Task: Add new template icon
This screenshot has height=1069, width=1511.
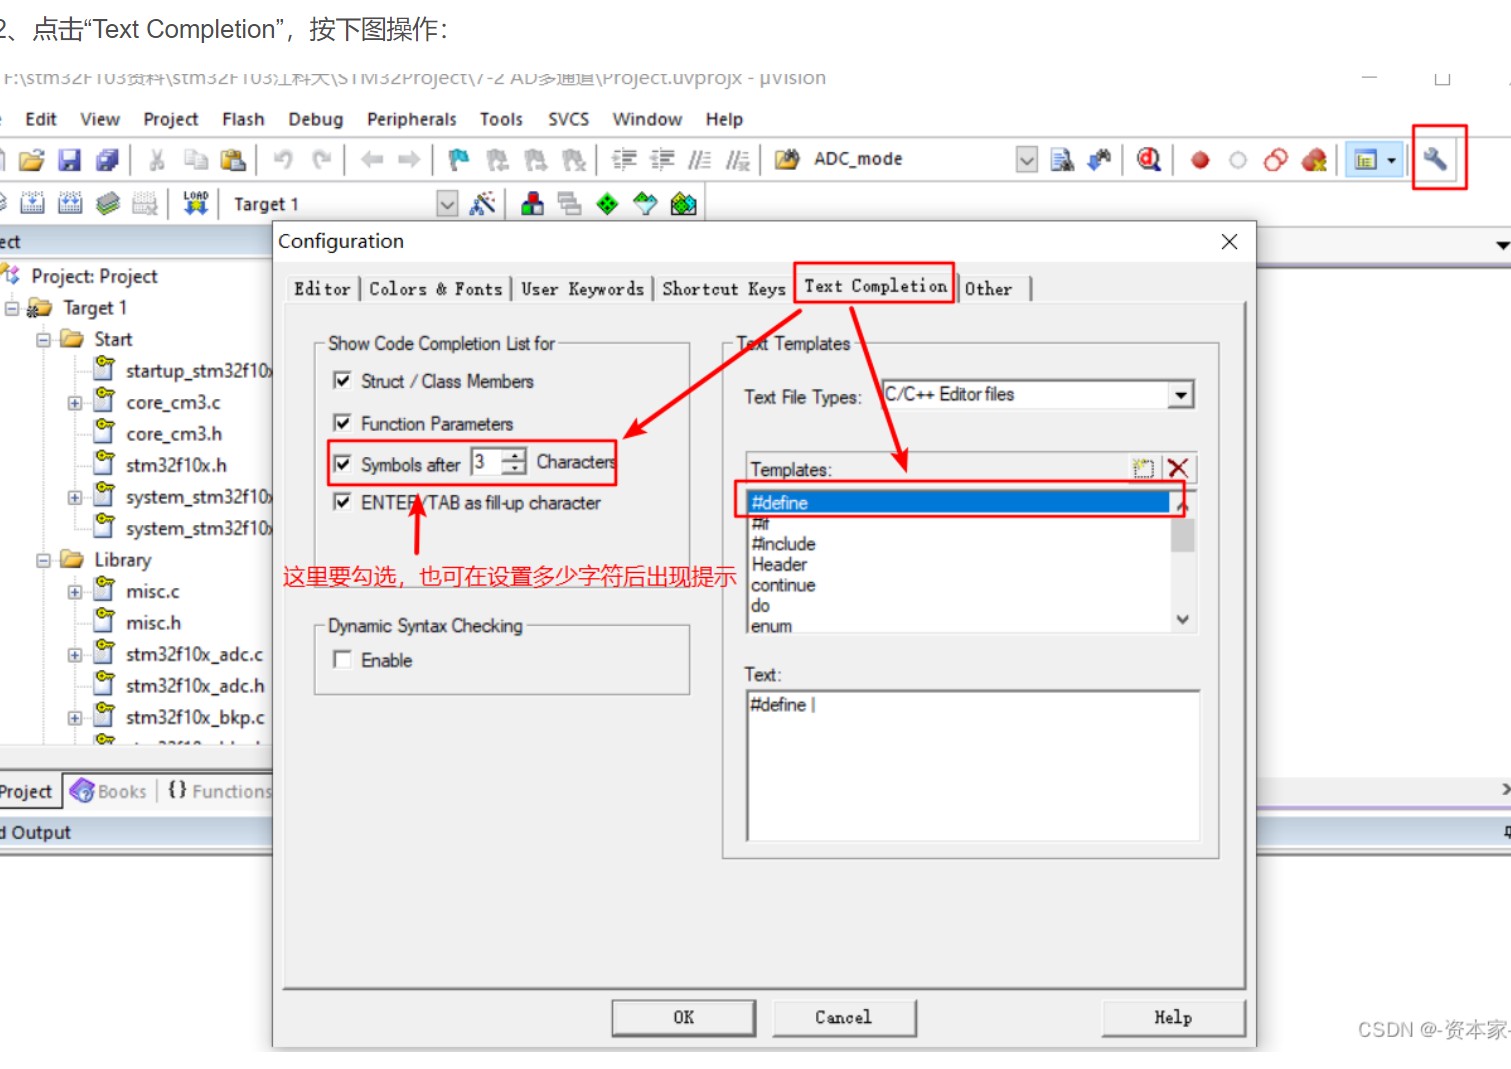Action: click(1143, 468)
